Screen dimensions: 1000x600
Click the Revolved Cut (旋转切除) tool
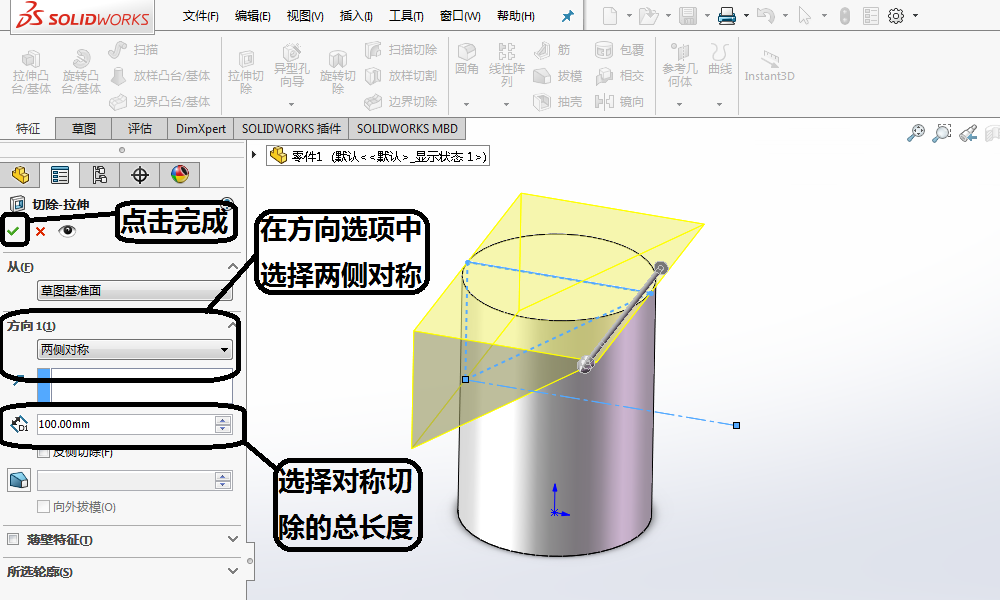tap(337, 73)
